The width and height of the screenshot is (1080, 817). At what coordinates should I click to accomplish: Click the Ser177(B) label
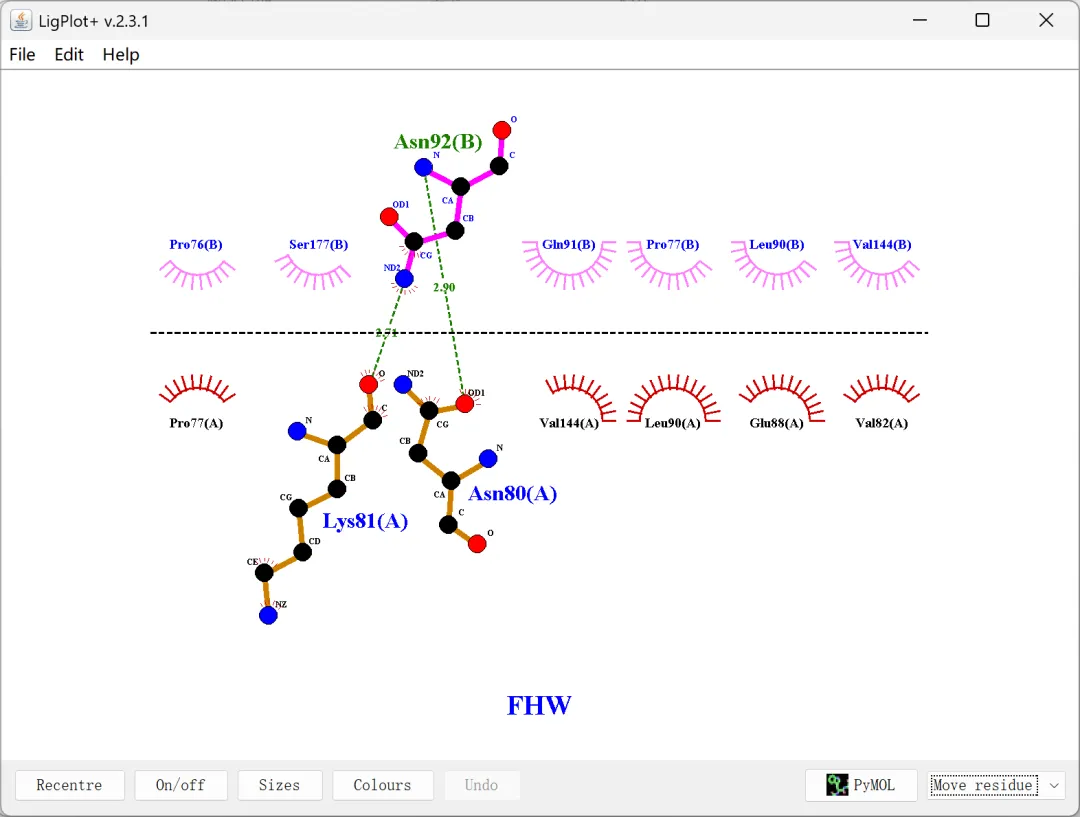click(x=318, y=245)
